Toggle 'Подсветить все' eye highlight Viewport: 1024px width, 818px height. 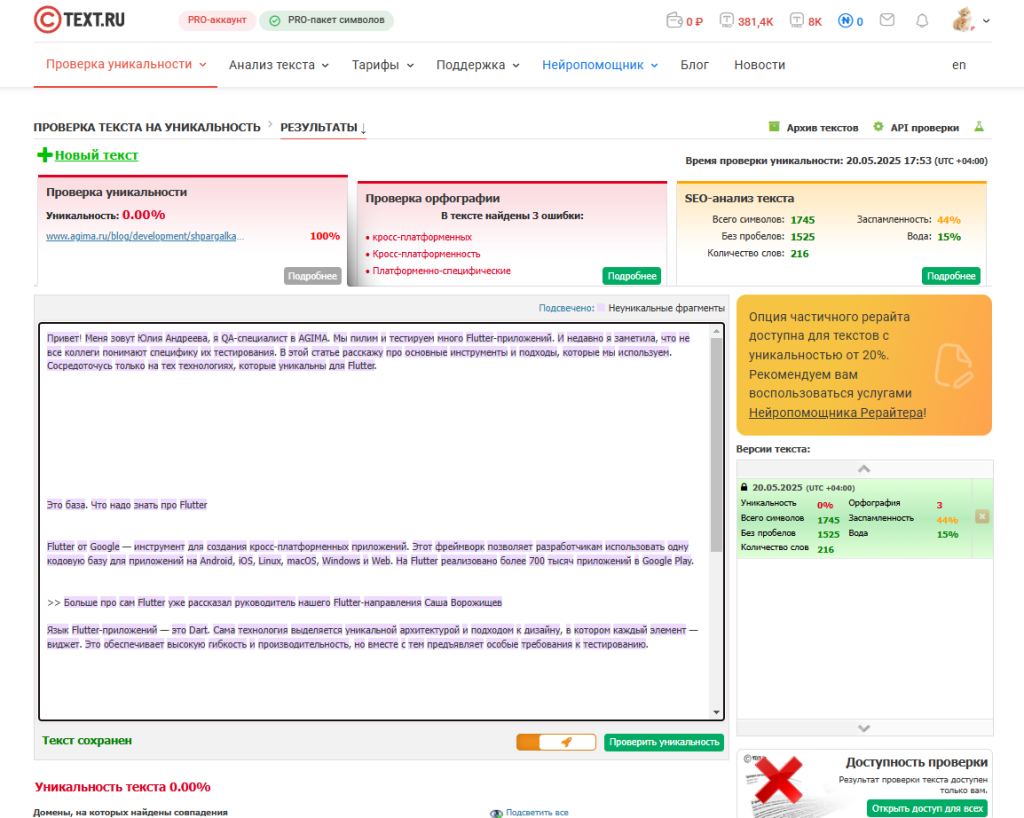pos(496,813)
